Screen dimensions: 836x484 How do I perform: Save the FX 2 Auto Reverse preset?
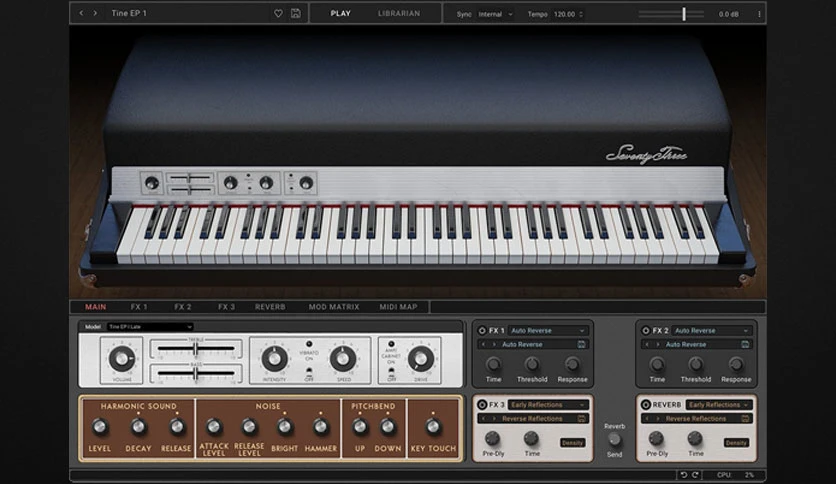745,344
